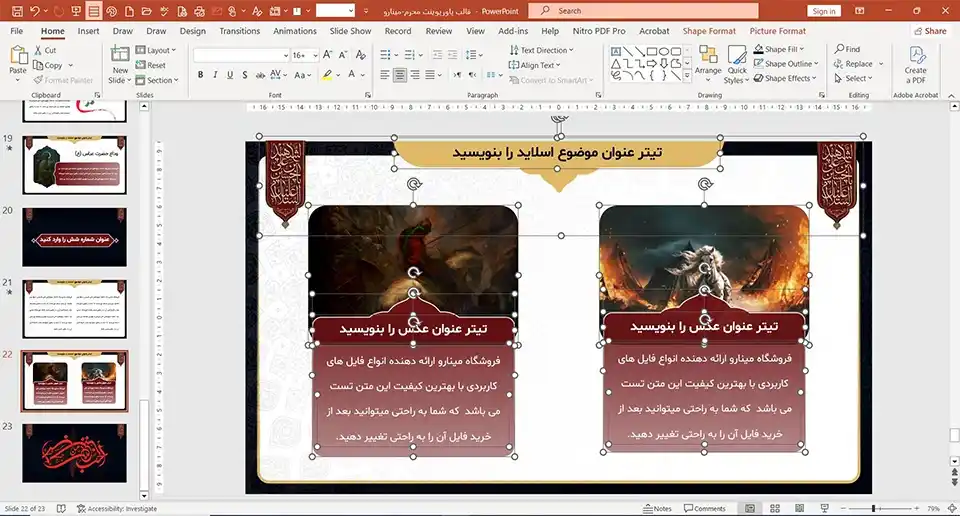Create a PDF with Adobe Acrobat
Screen dimensions: 960x516
916,64
